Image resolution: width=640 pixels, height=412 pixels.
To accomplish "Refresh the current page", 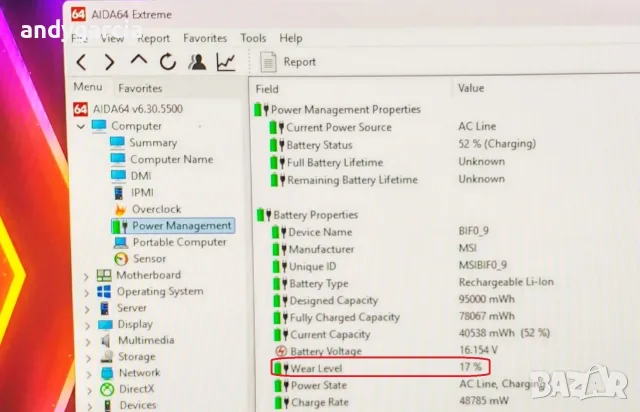I will point(168,62).
